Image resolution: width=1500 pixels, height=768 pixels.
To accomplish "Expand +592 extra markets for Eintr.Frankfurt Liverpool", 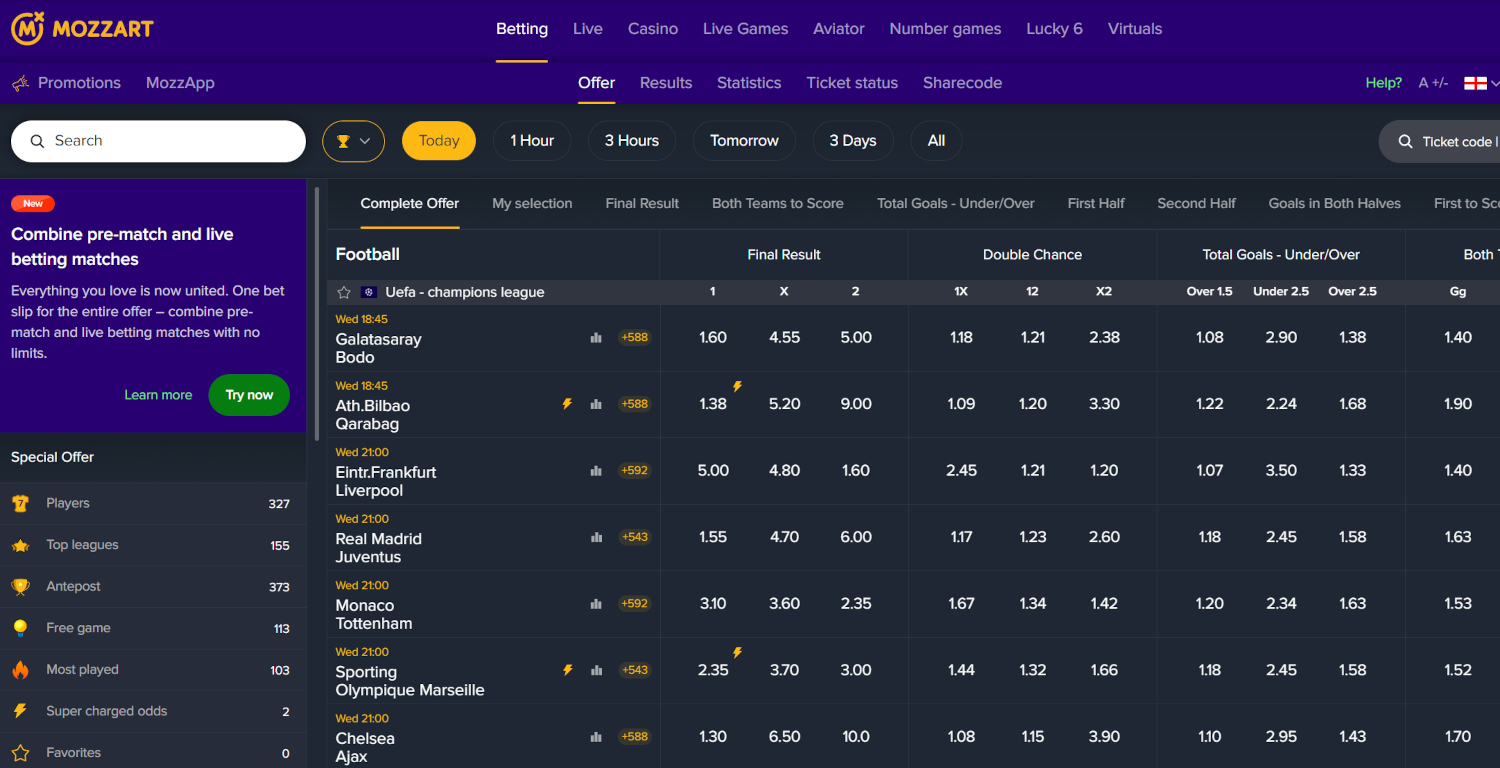I will pos(634,470).
